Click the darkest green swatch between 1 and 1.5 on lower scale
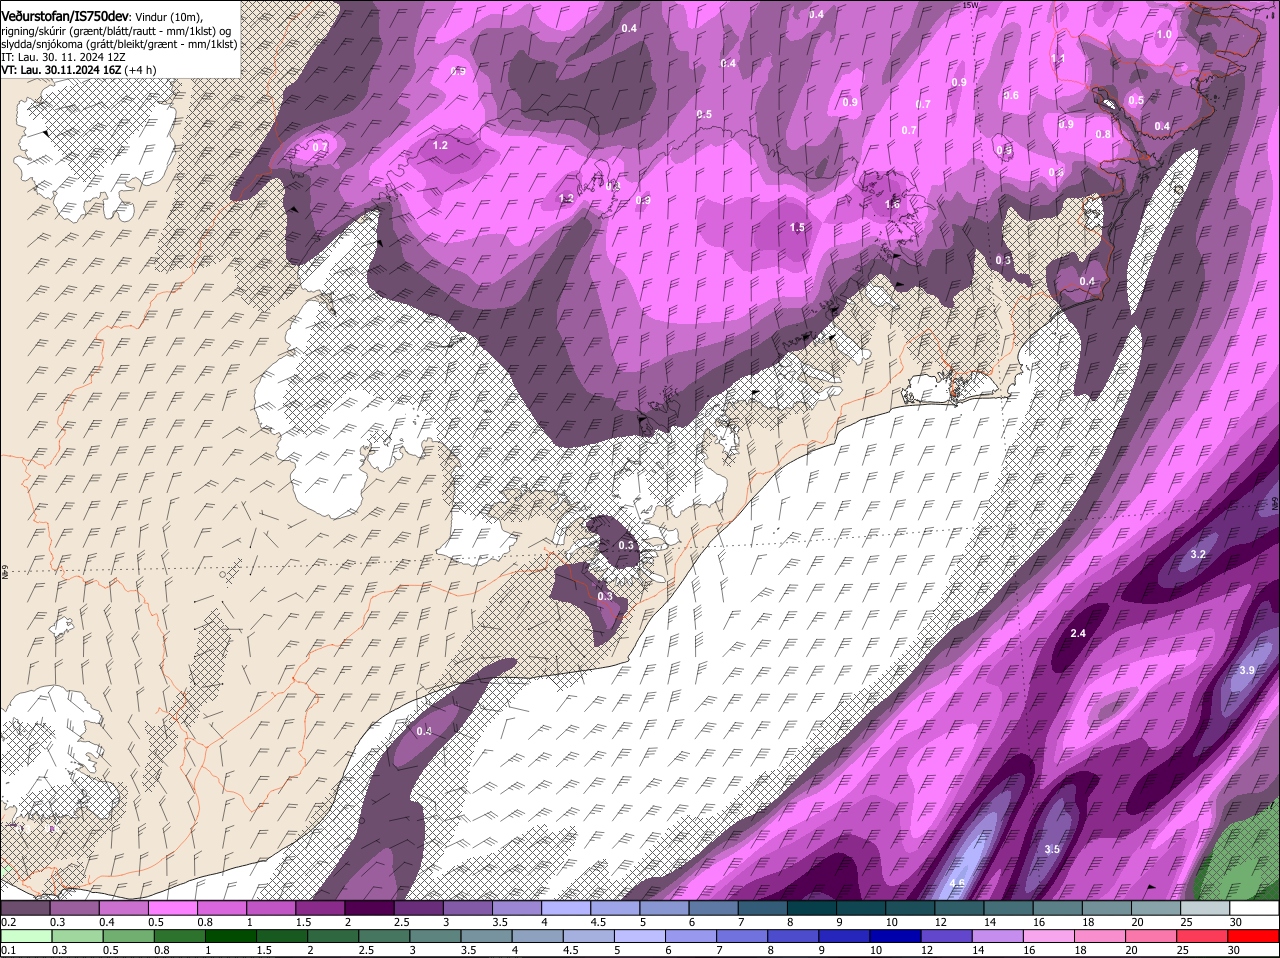This screenshot has width=1280, height=958. click(230, 936)
